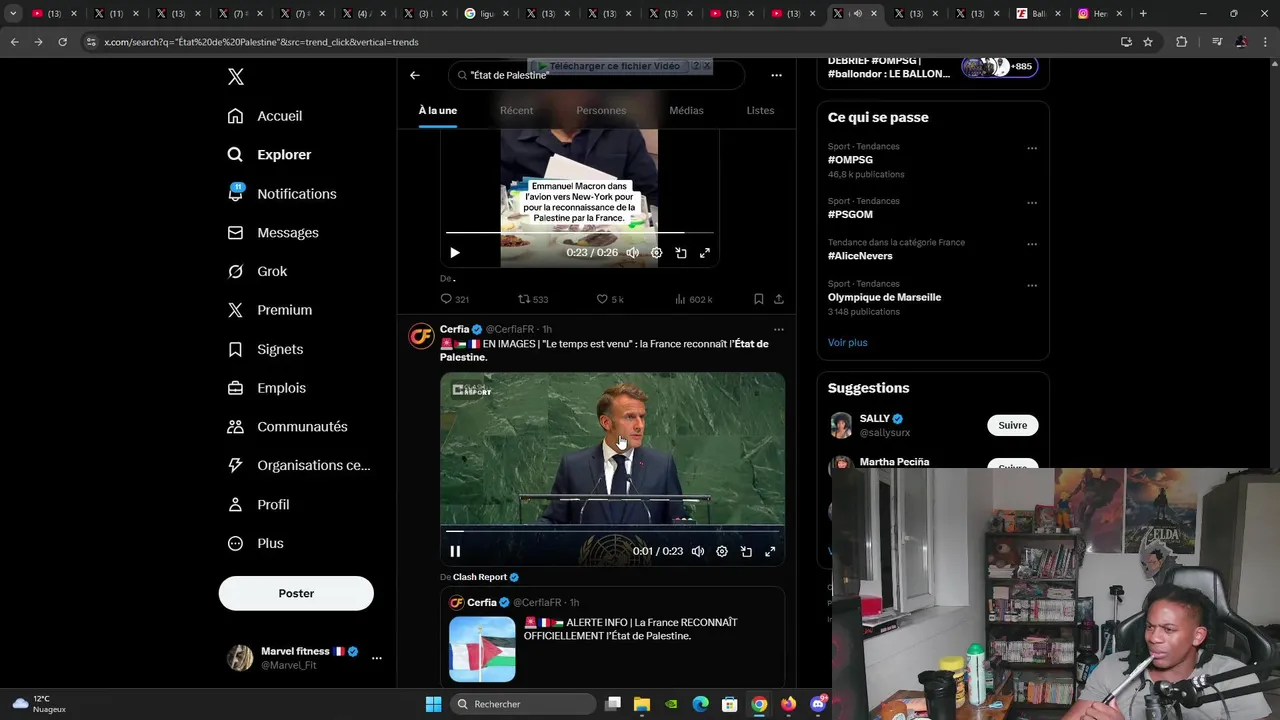1280x720 pixels.
Task: Seek the UN video progress bar
Action: [613, 531]
